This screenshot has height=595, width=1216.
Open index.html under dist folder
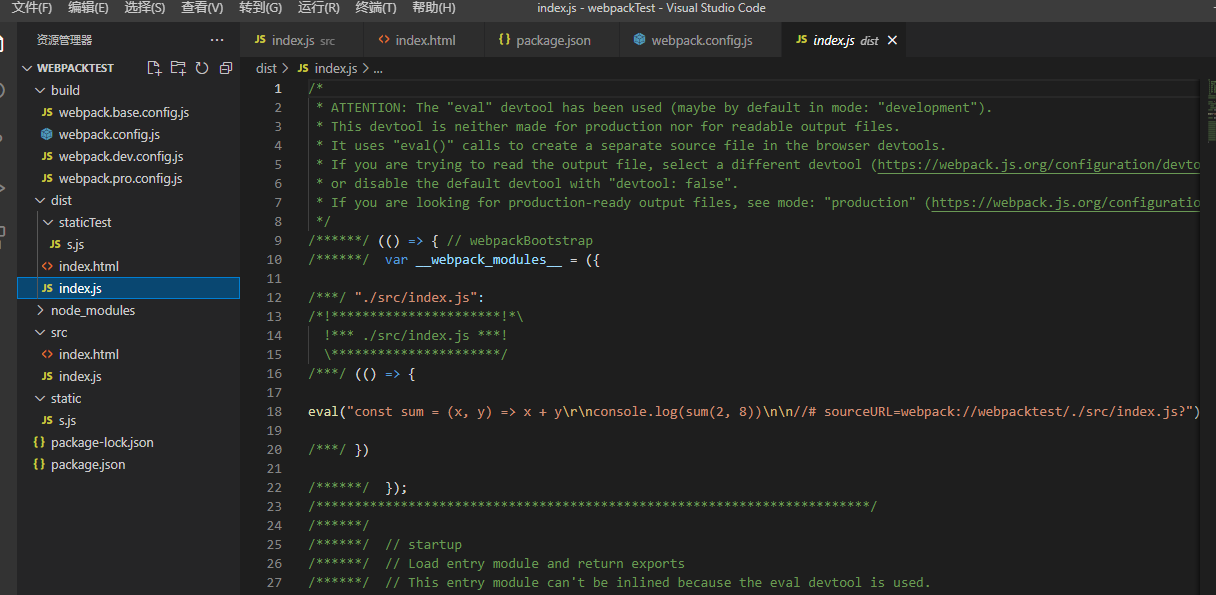(x=128, y=266)
